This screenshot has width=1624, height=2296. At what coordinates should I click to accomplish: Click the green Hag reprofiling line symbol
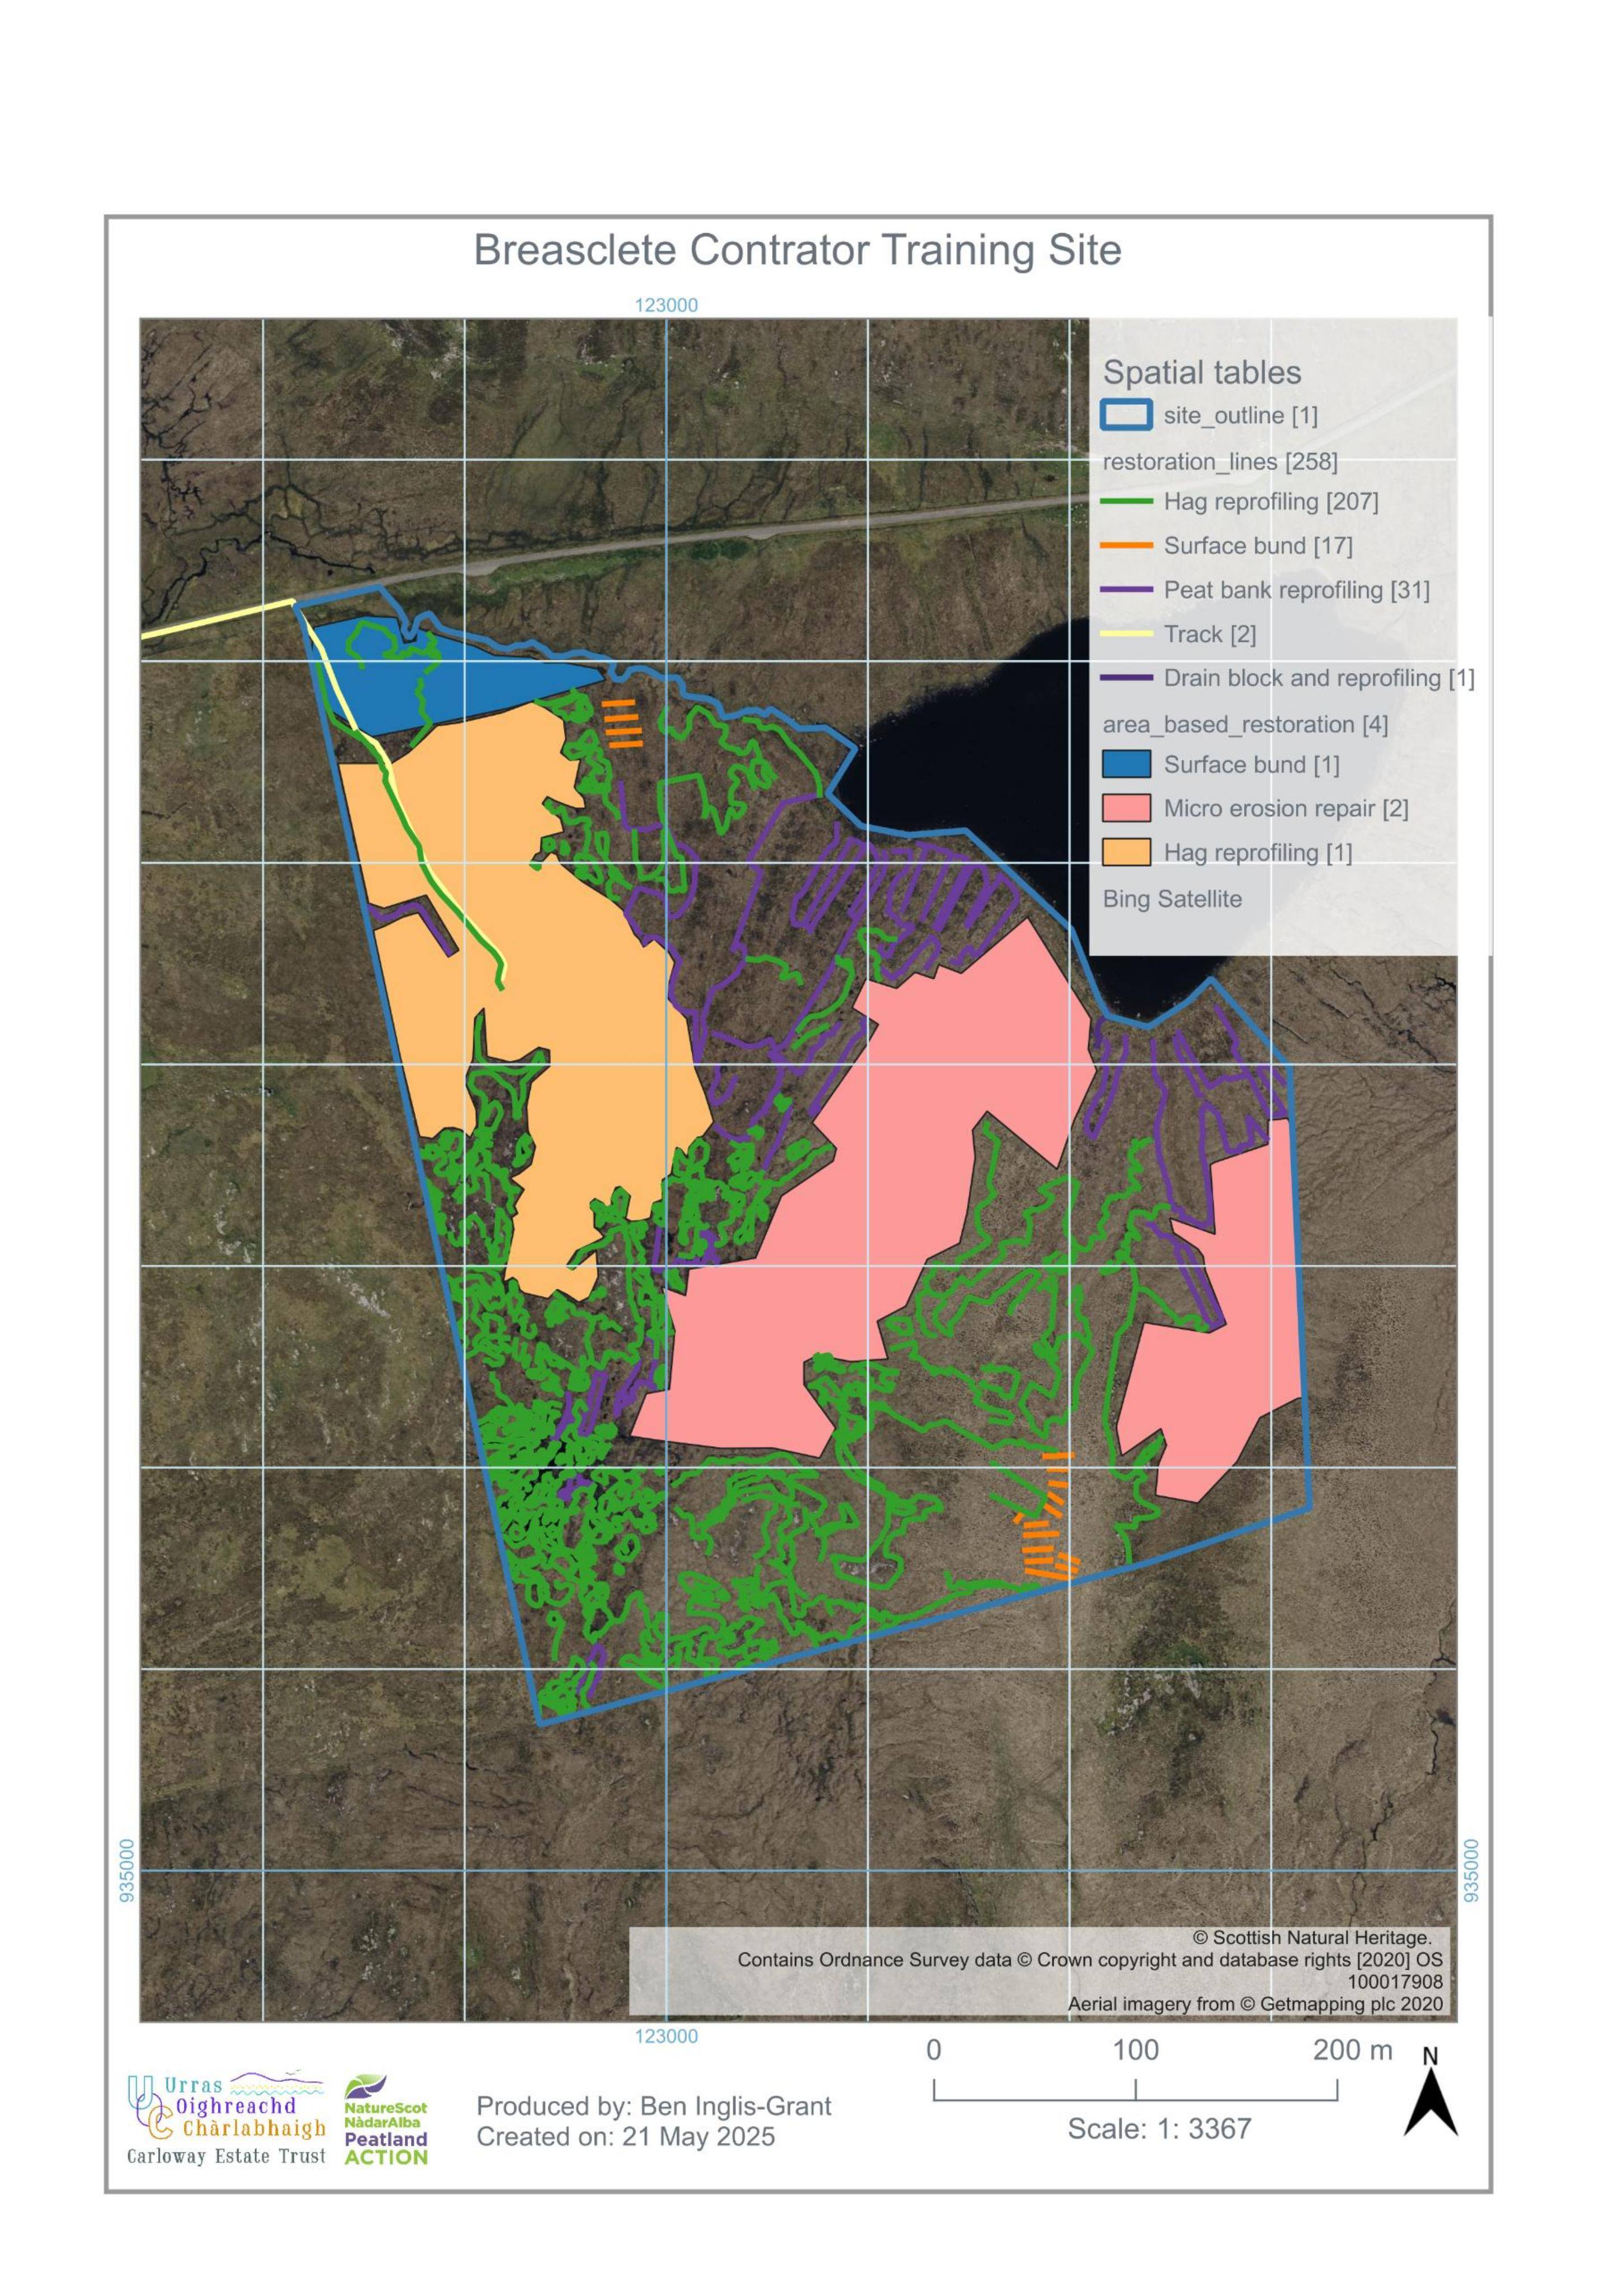(1126, 502)
